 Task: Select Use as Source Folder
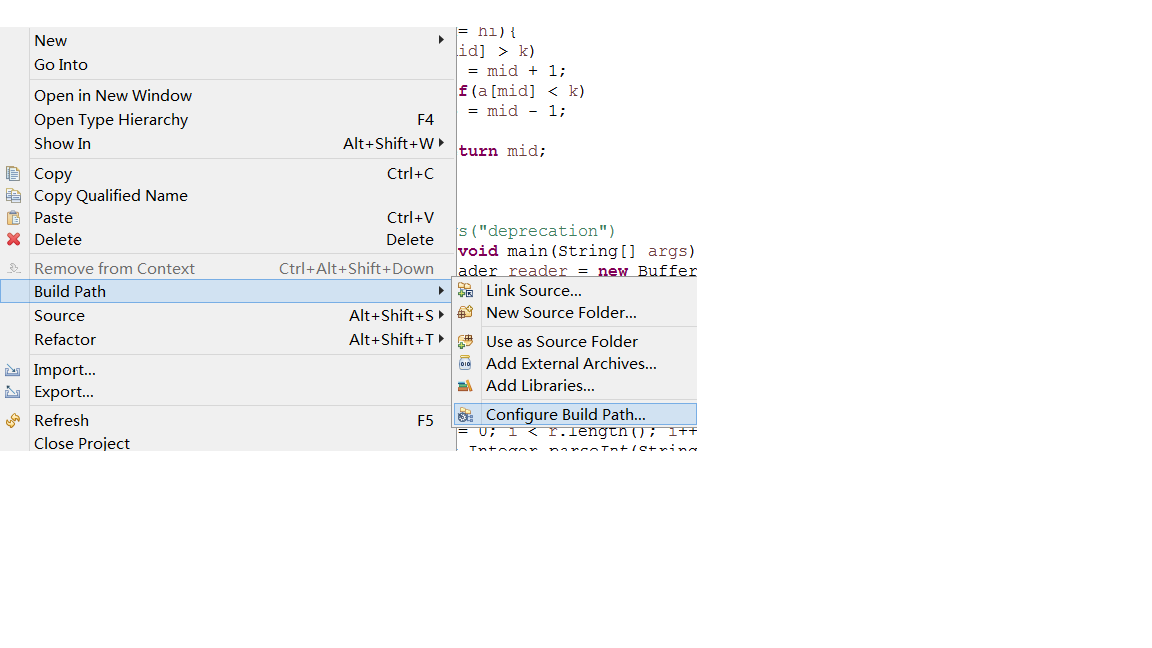[x=575, y=342]
